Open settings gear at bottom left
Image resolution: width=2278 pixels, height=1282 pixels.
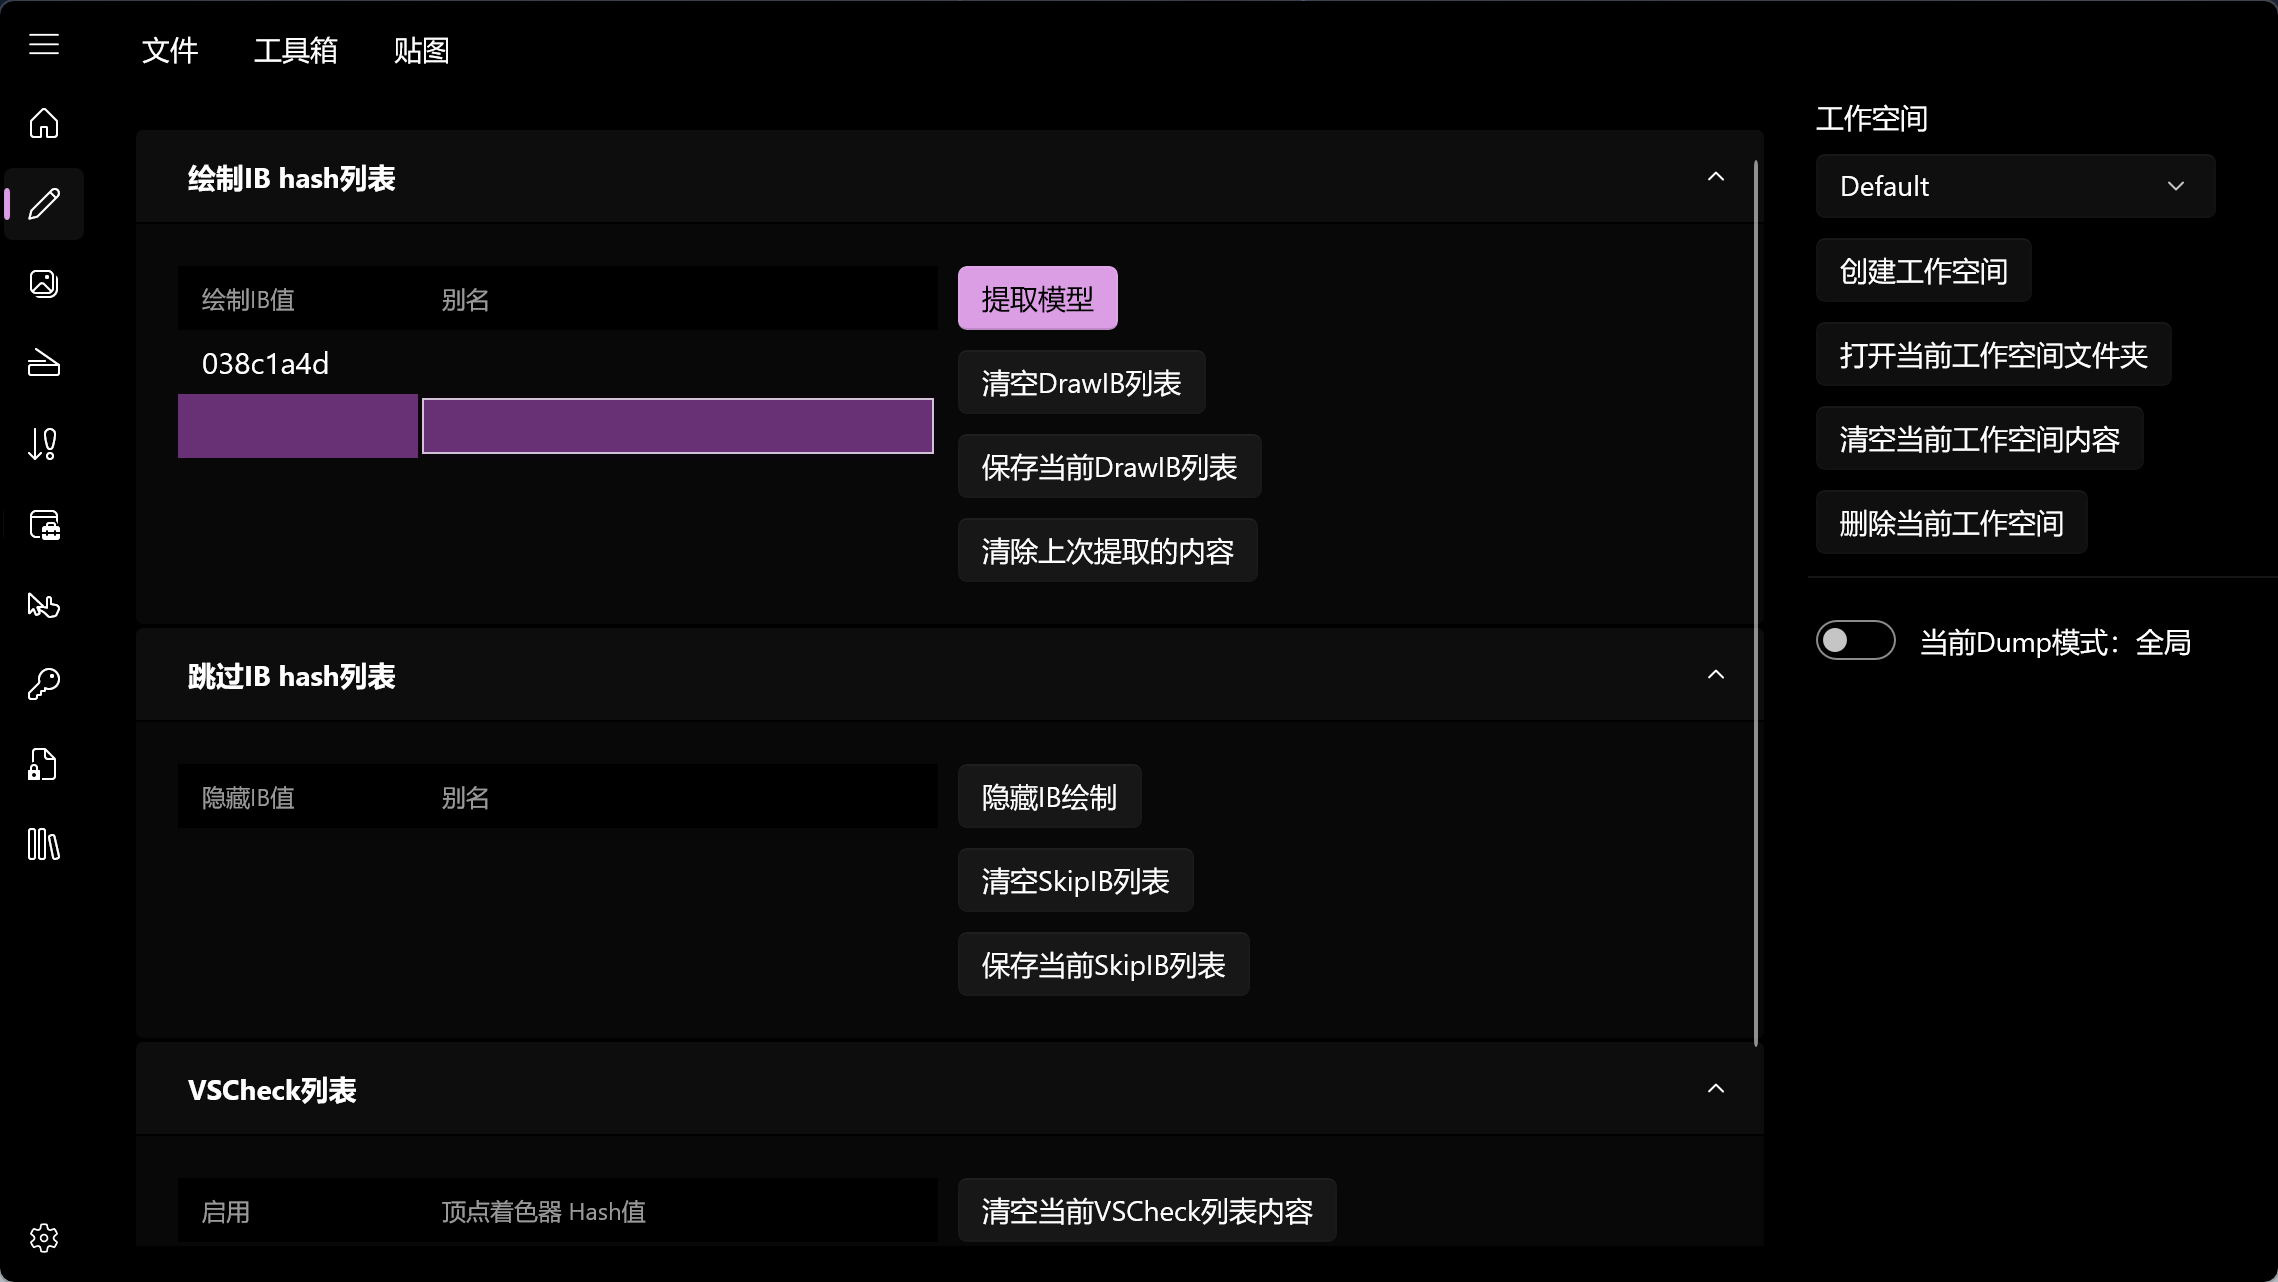(44, 1238)
